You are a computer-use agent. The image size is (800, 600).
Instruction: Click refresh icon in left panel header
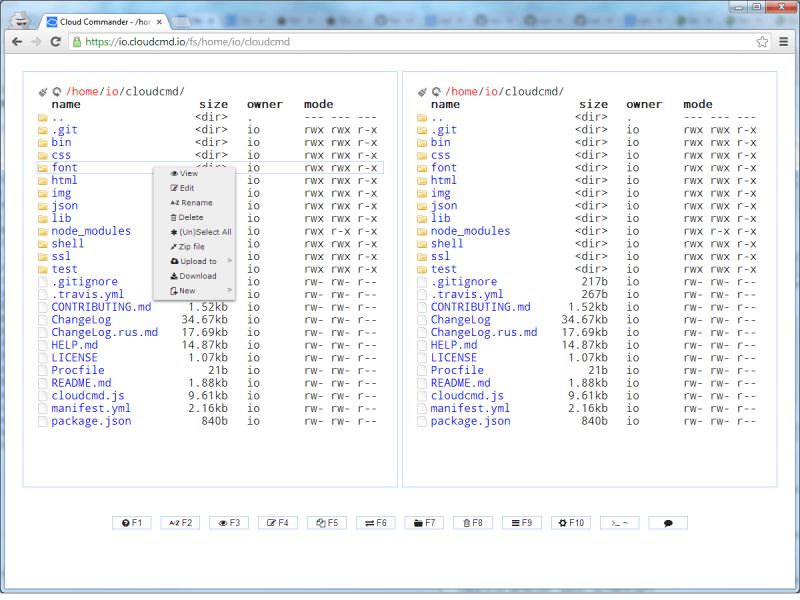[x=57, y=92]
